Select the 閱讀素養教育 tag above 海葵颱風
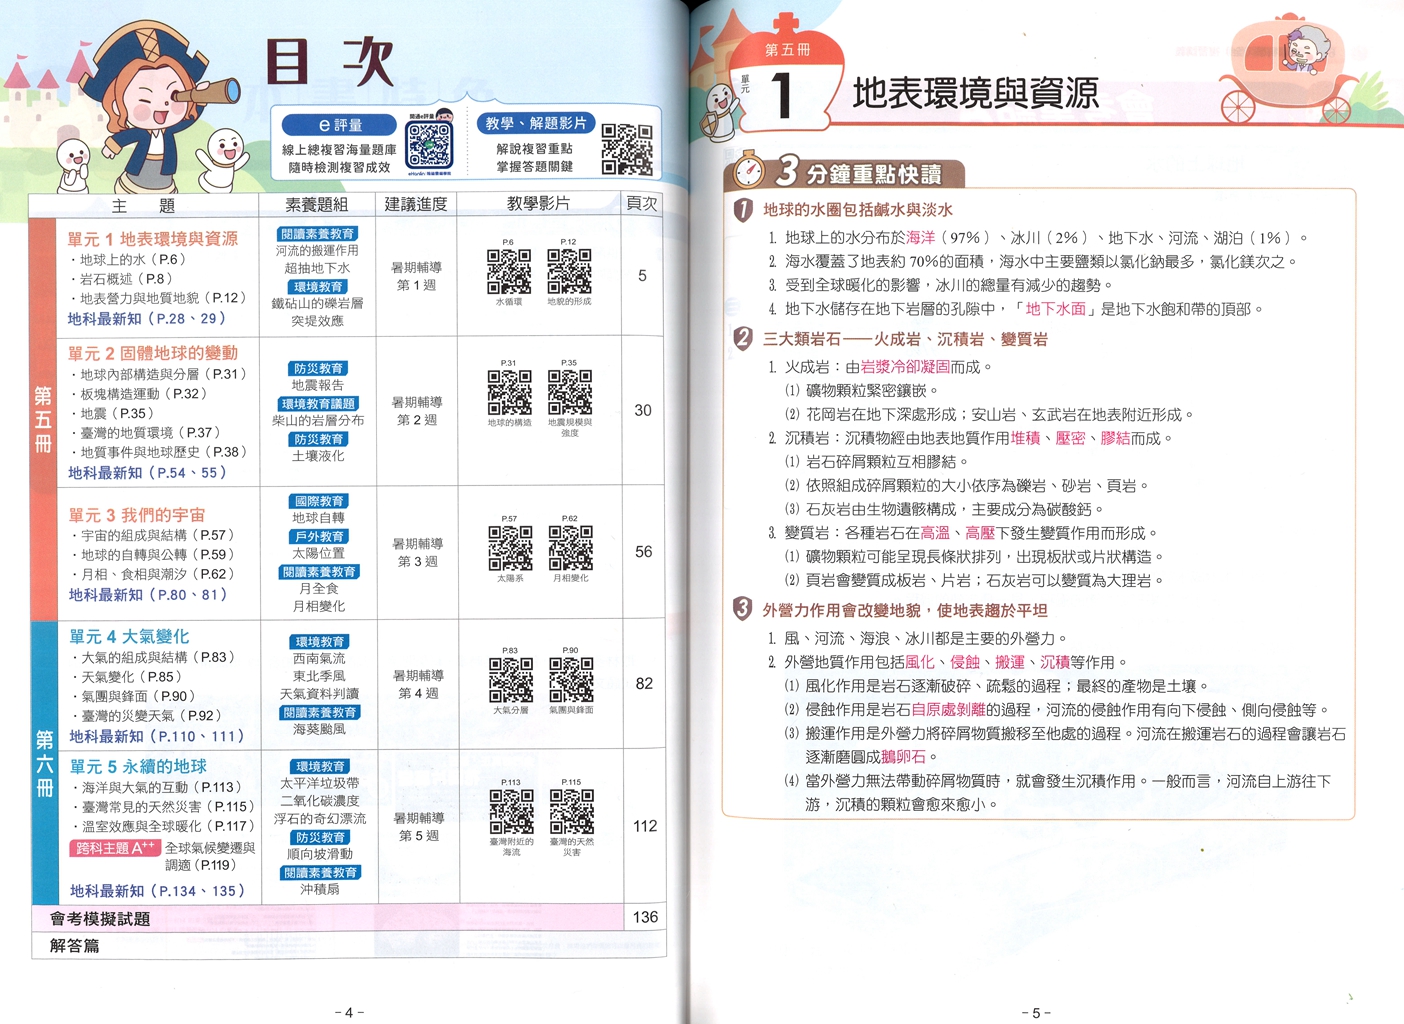Screen dimensions: 1404x1024 (319, 713)
